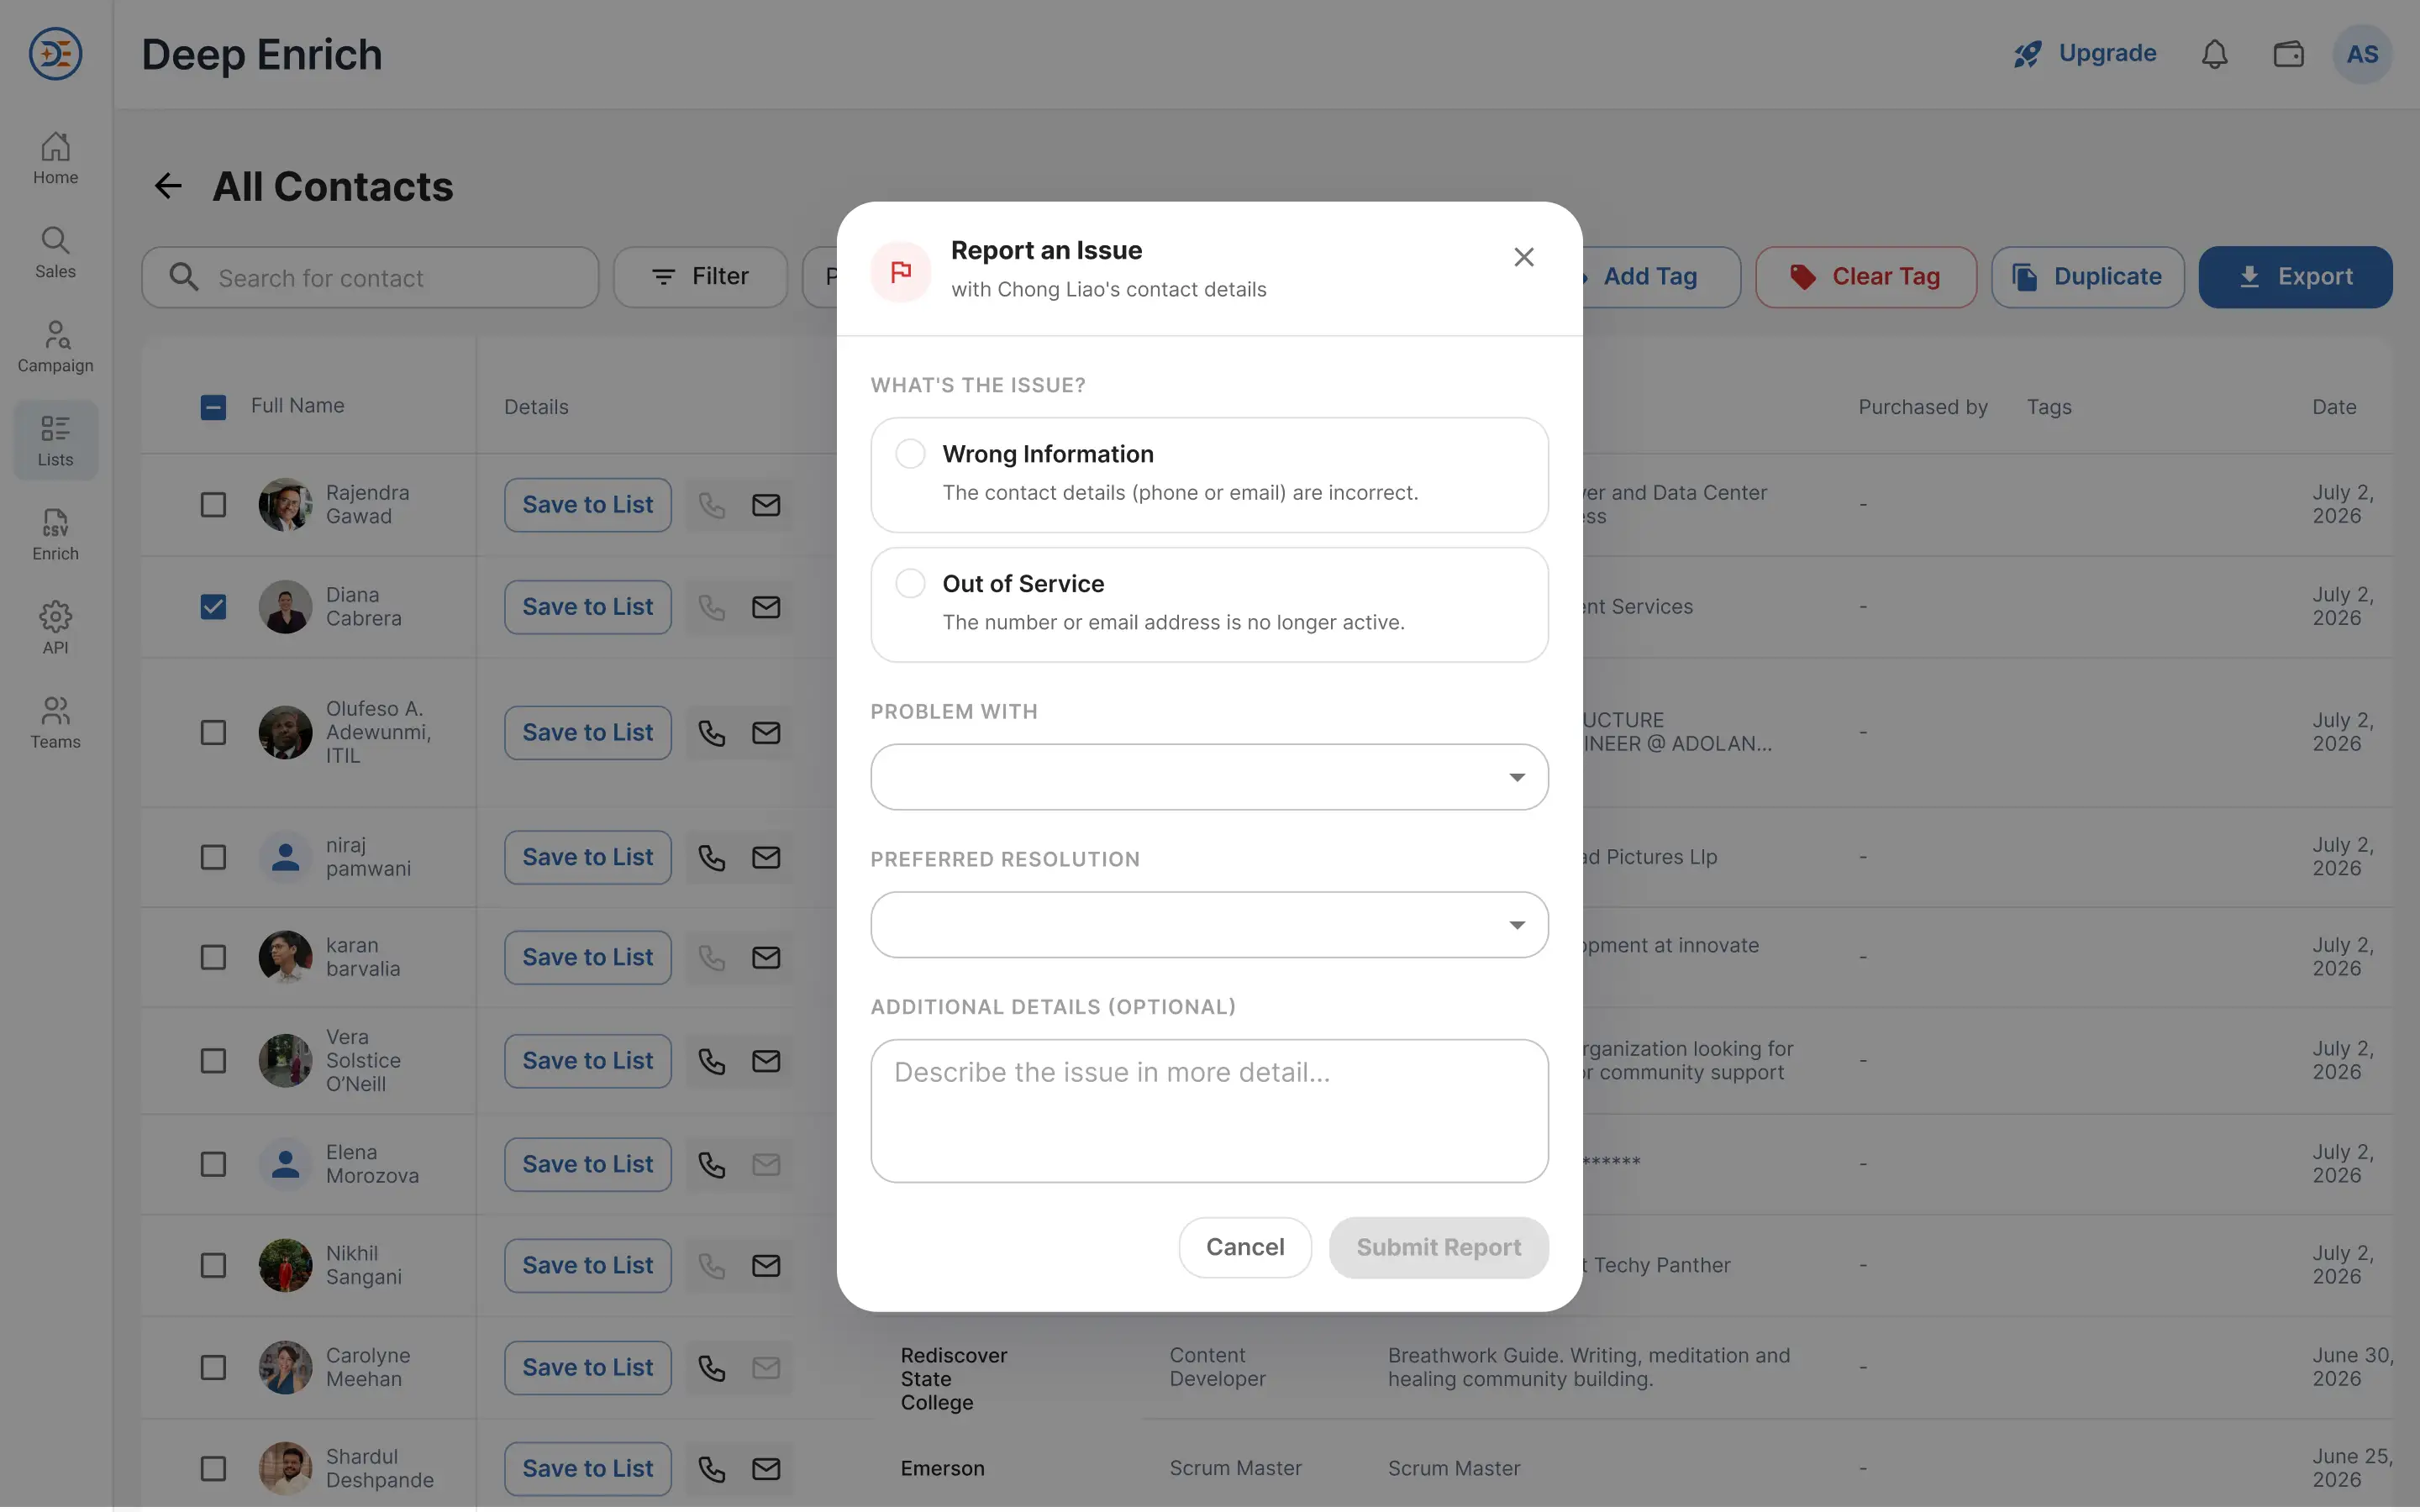Click the Clear Tag button

(x=1865, y=277)
